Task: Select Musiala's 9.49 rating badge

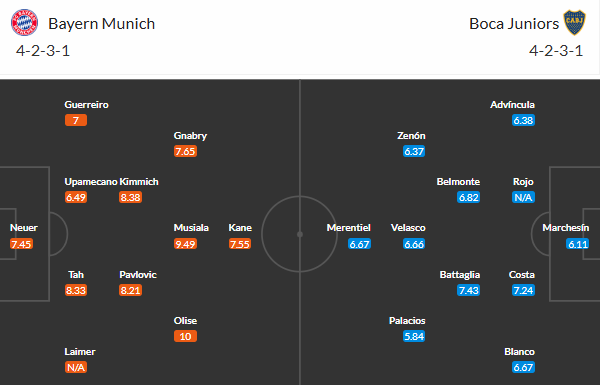Action: [185, 244]
